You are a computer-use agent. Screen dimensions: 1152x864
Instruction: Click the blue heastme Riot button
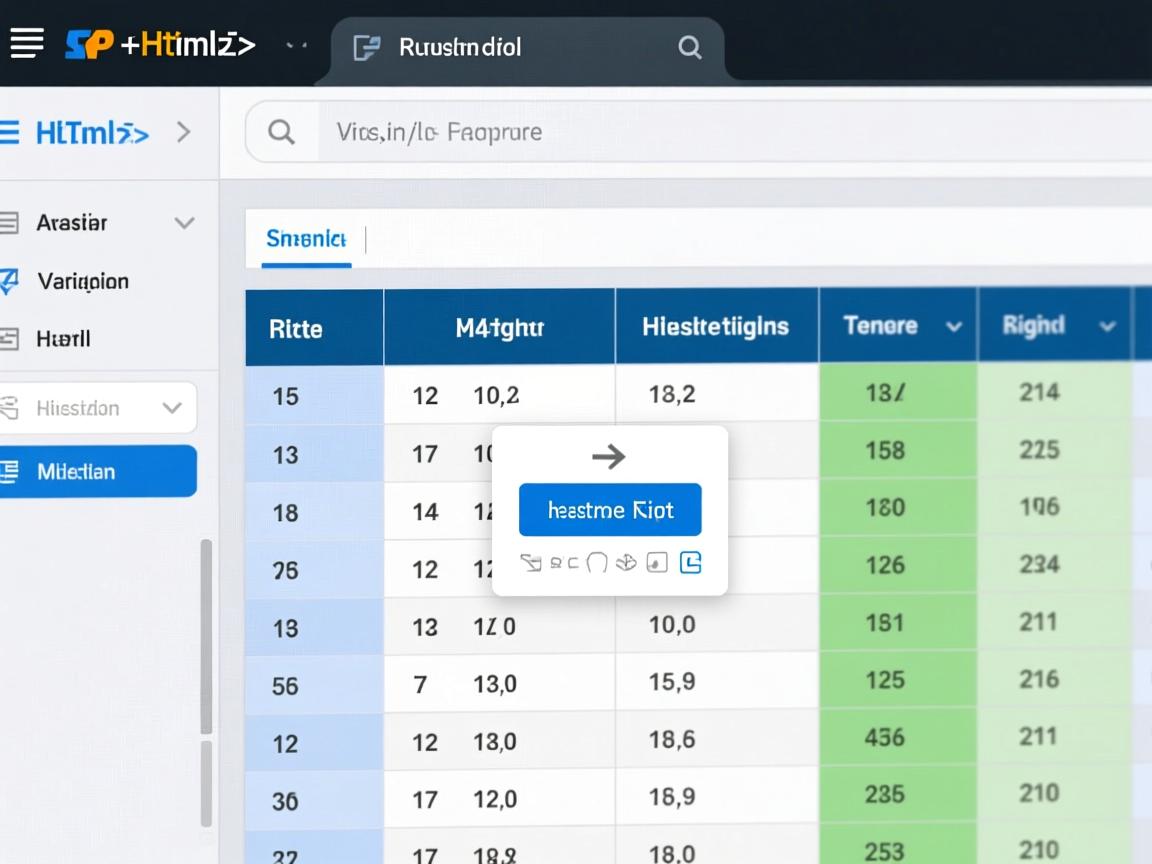point(610,510)
